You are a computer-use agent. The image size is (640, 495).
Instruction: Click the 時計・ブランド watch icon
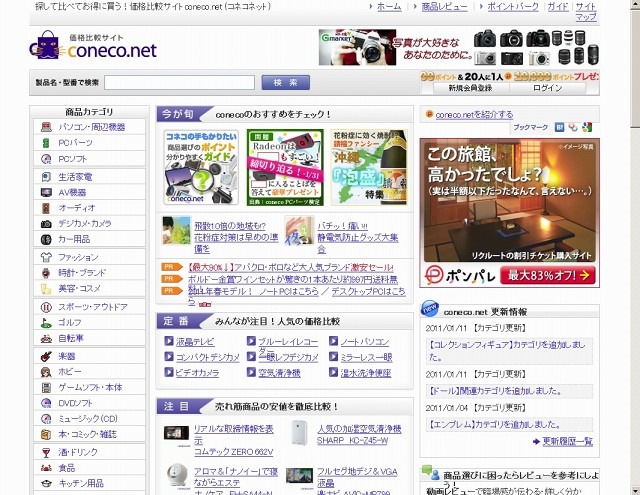(x=46, y=273)
